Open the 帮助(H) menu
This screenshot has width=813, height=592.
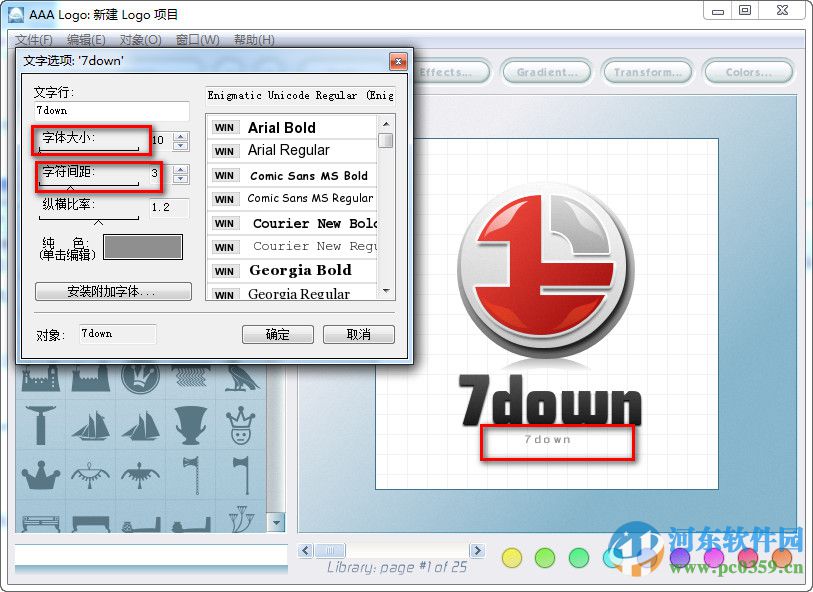[x=254, y=40]
